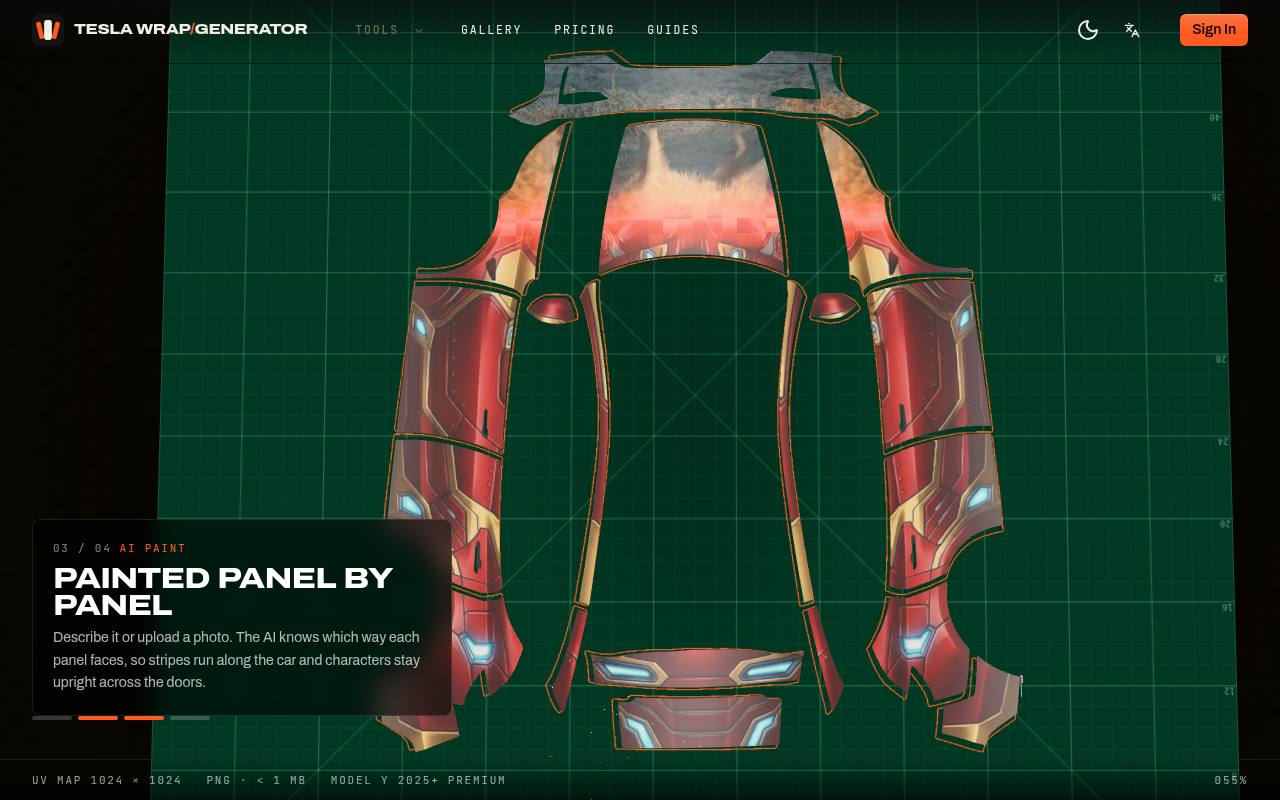Image resolution: width=1280 pixels, height=800 pixels.
Task: Toggle dark mode with the moon icon
Action: [x=1088, y=30]
